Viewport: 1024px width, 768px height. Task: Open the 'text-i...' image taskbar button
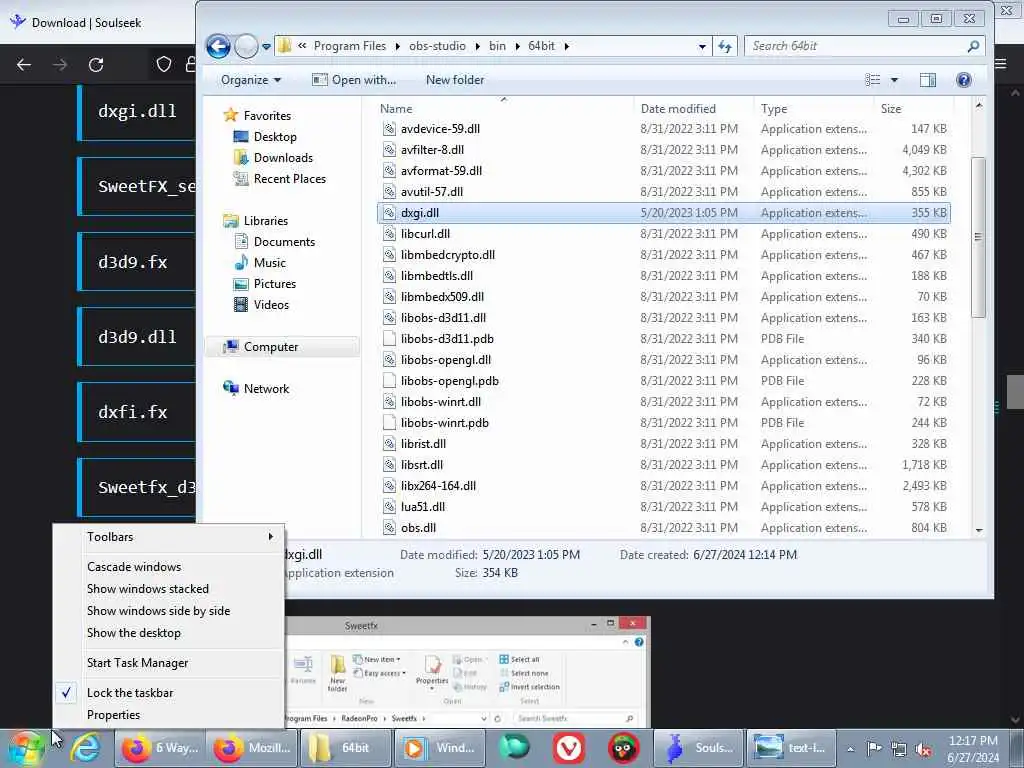pos(791,748)
